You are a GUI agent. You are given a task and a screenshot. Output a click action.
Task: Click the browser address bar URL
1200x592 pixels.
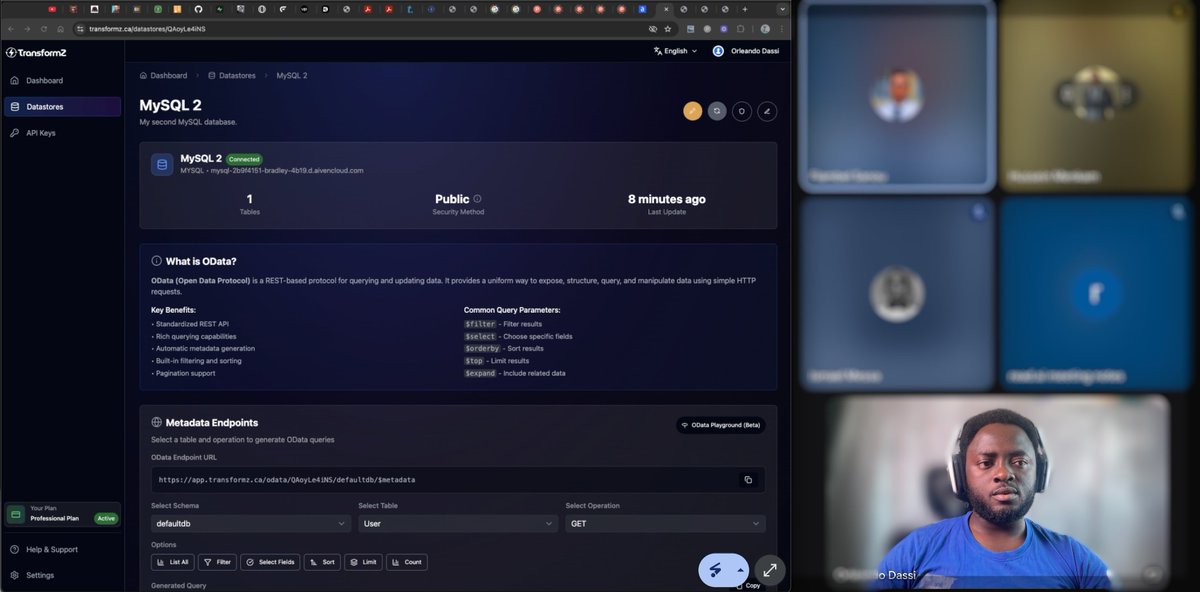pos(148,29)
